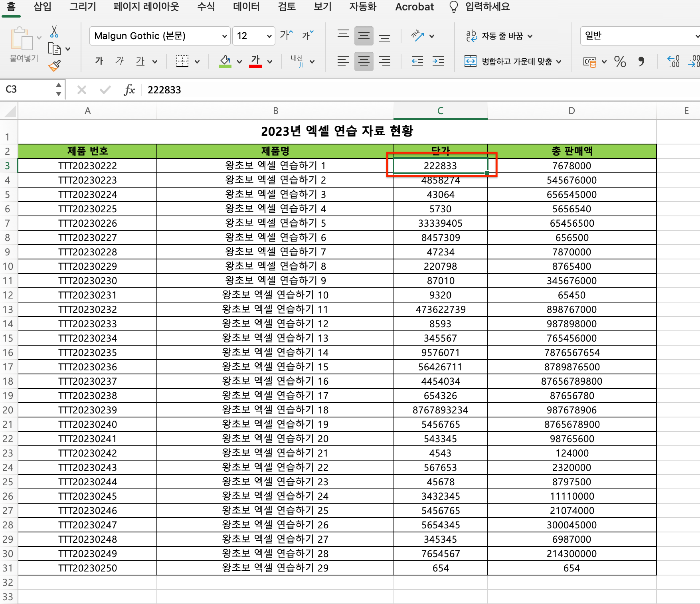Viewport: 700px width, 604px height.
Task: Toggle bold formatting
Action: 99,61
